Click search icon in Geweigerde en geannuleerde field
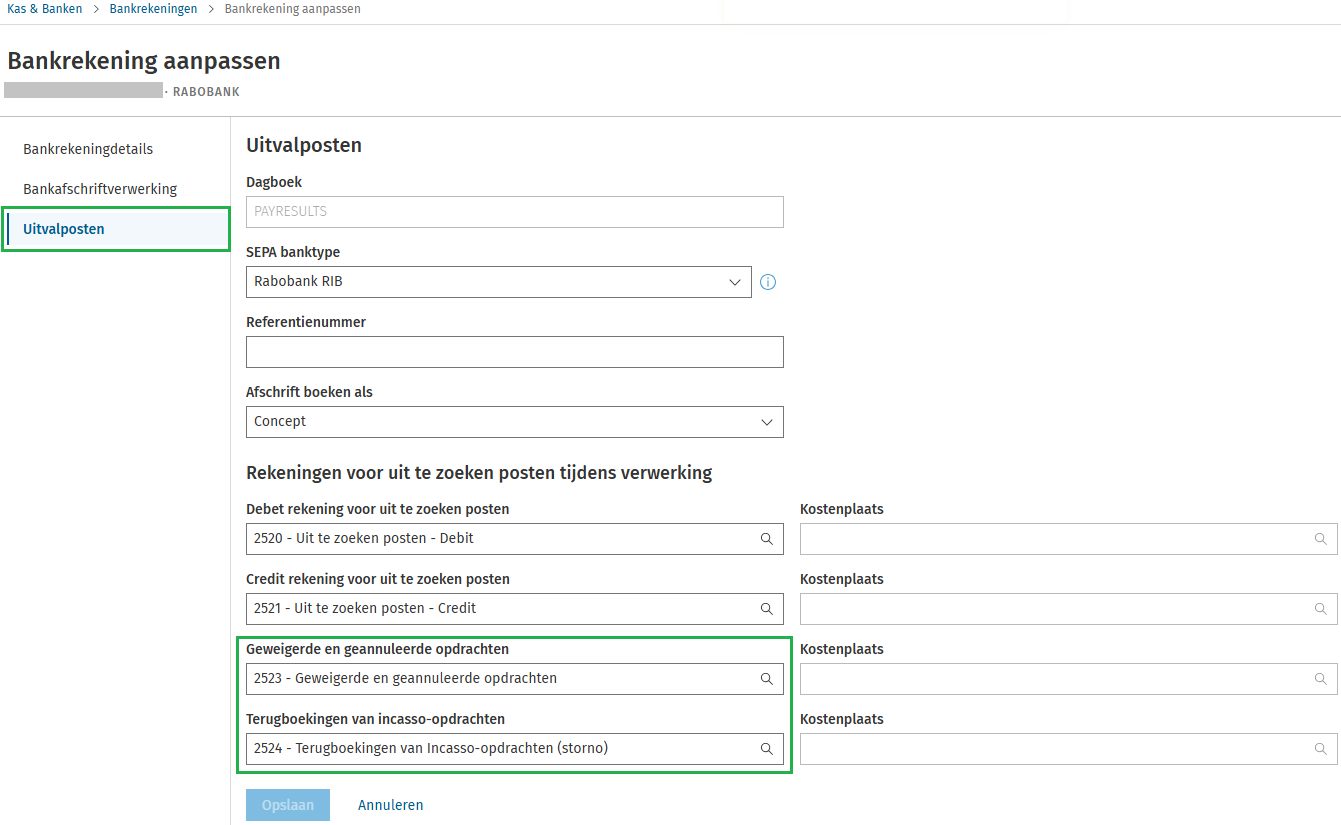This screenshot has width=1341, height=825. point(767,679)
